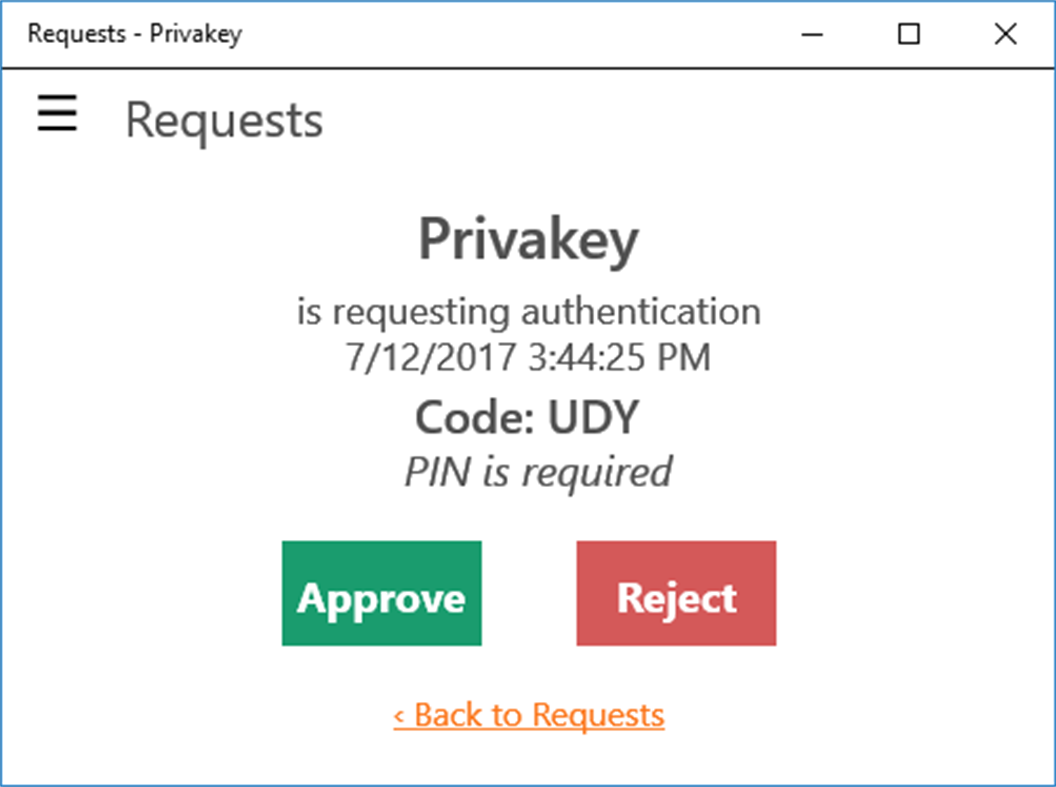Click the Privakey heading text

tap(528, 238)
